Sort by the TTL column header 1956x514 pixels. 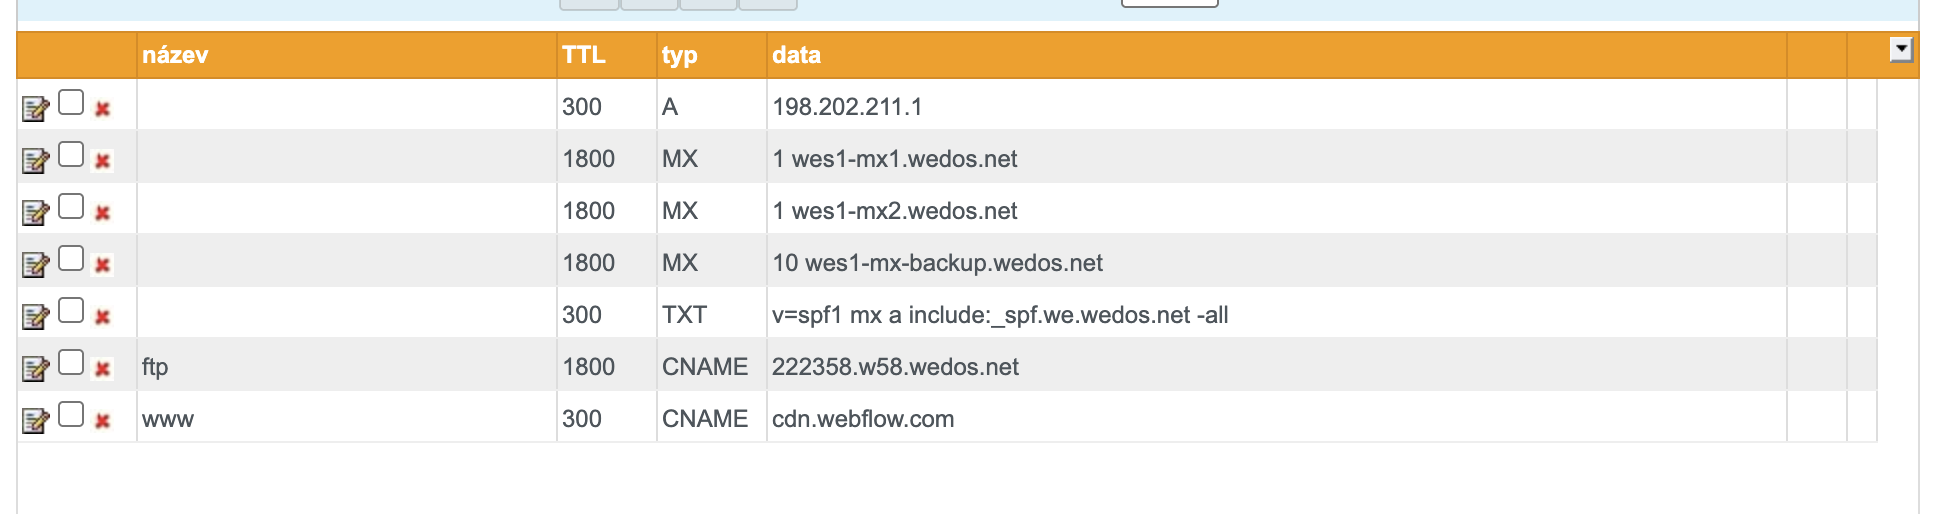point(584,55)
